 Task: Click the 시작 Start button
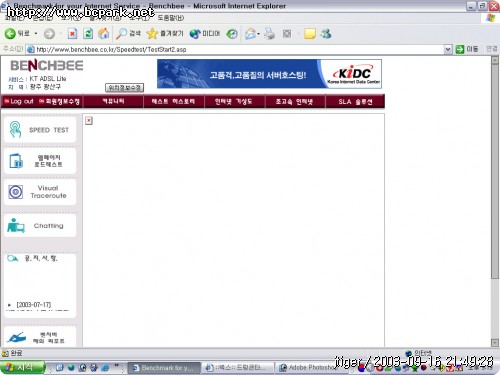click(22, 368)
